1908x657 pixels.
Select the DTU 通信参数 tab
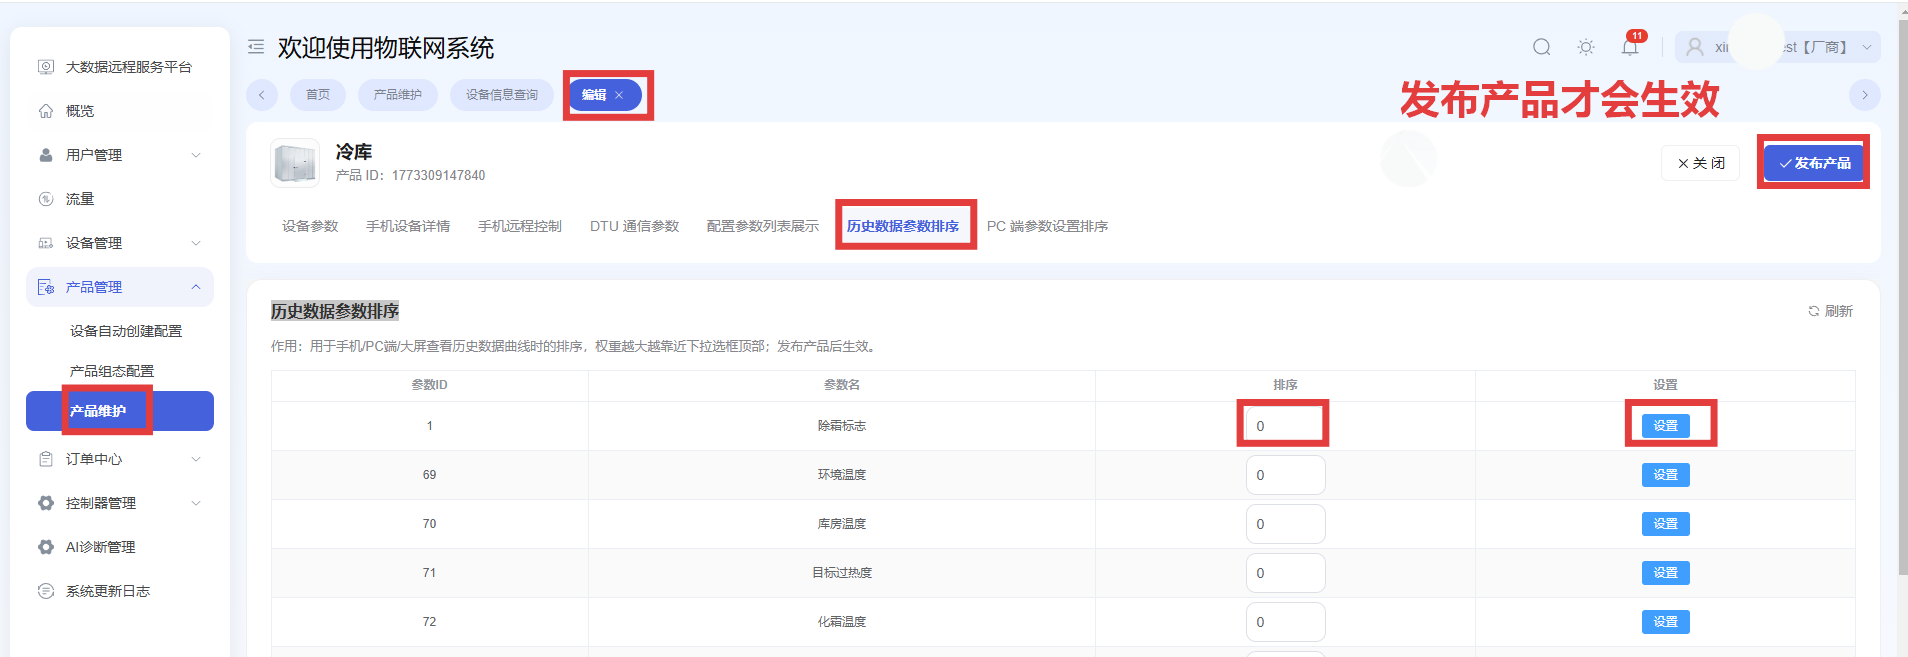[634, 226]
